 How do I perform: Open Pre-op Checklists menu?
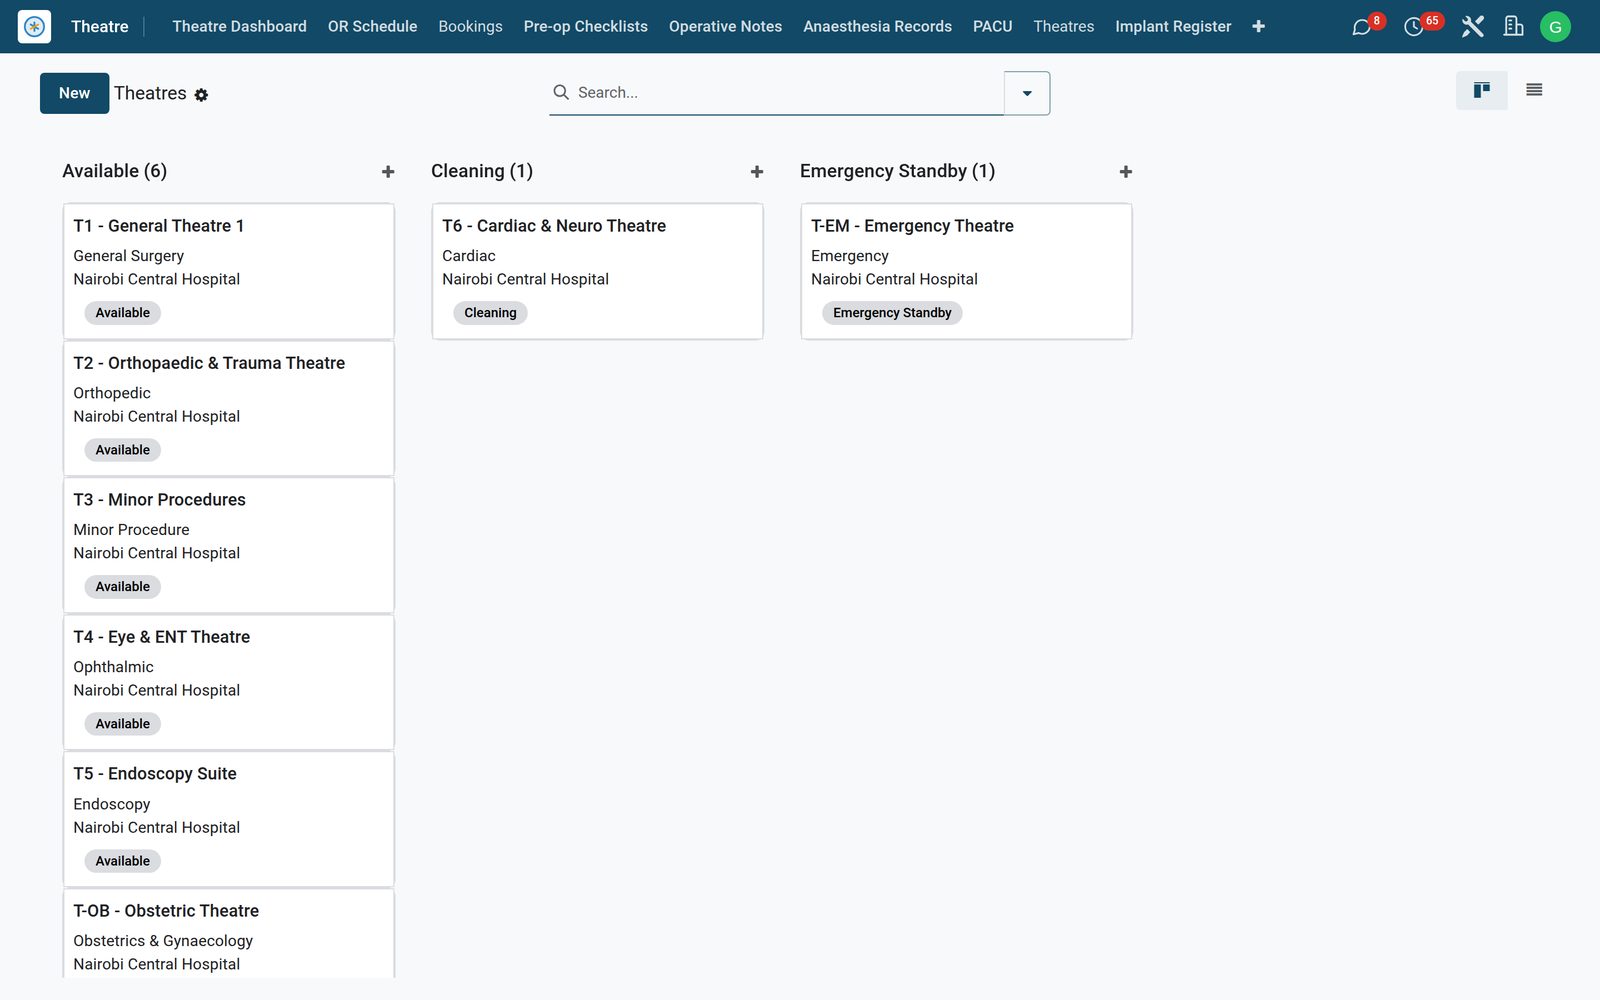click(x=585, y=26)
